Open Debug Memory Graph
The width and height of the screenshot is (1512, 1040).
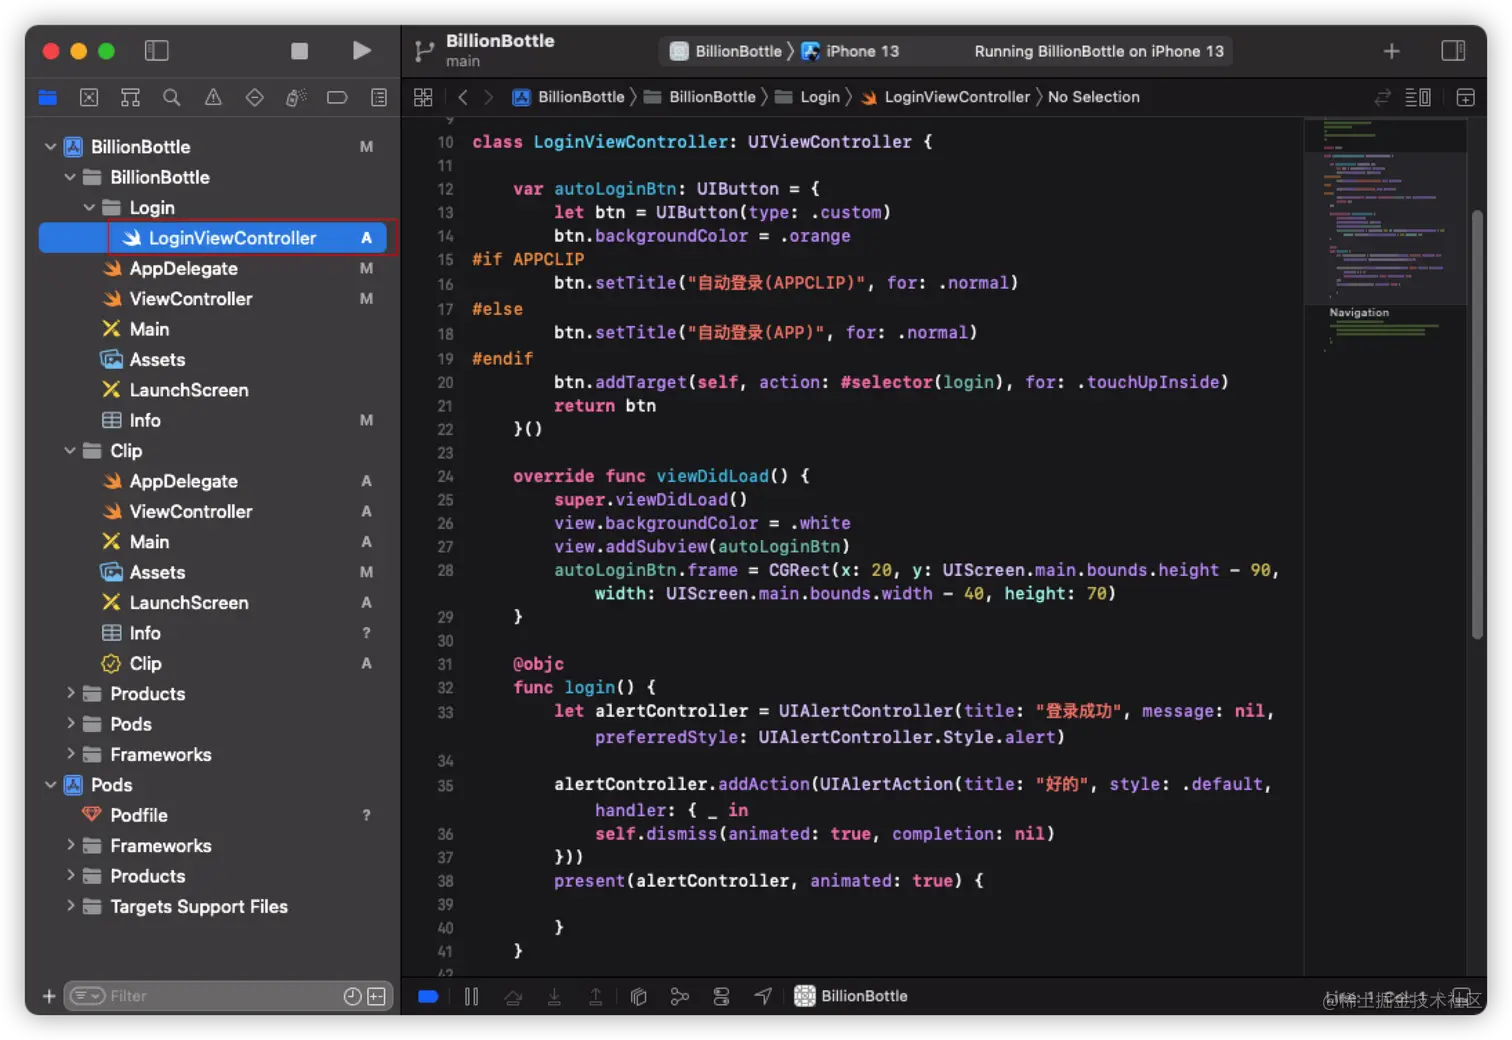pyautogui.click(x=680, y=996)
